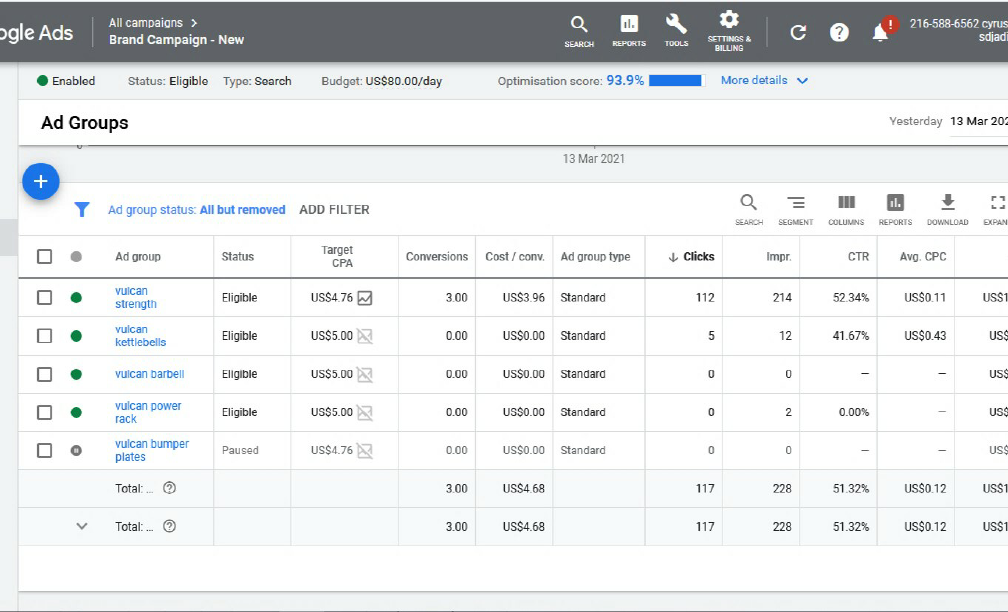This screenshot has width=1008, height=612.
Task: Expand the table to full screen
Action: [997, 210]
